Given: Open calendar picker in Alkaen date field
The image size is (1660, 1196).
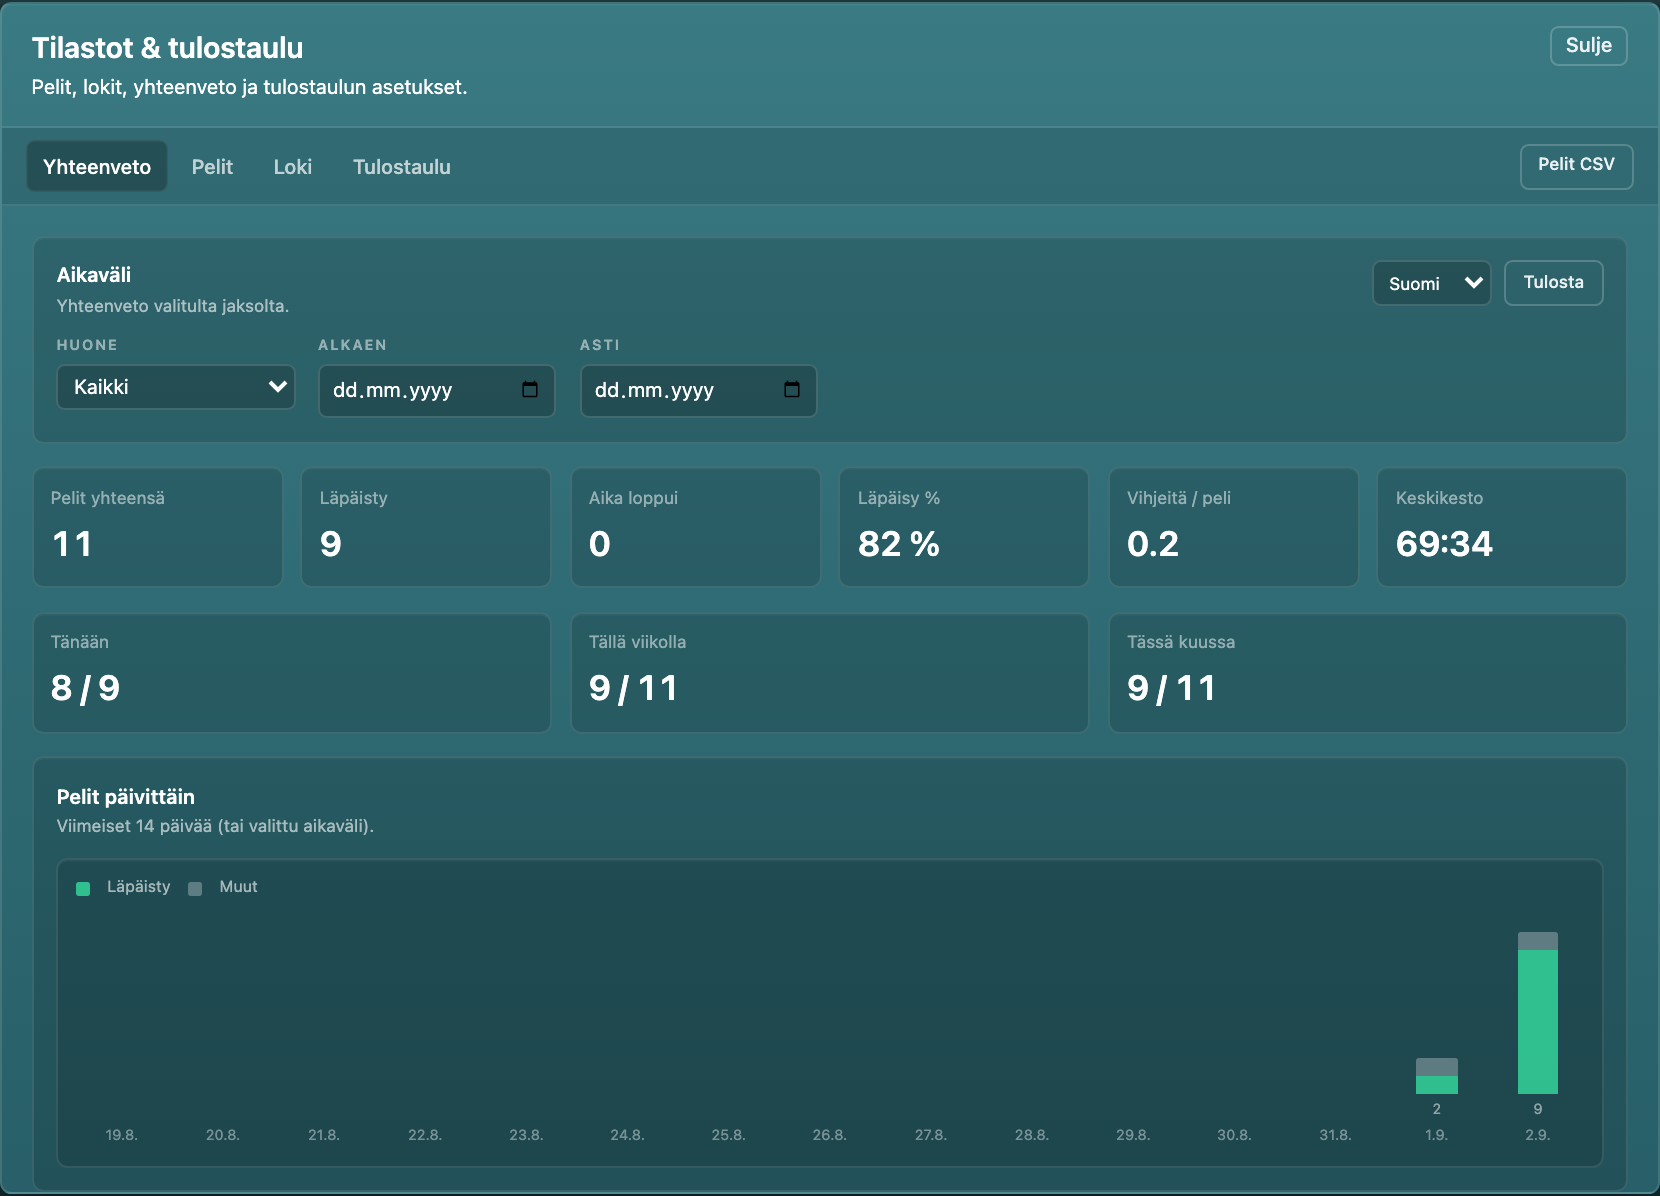Looking at the screenshot, I should 530,390.
